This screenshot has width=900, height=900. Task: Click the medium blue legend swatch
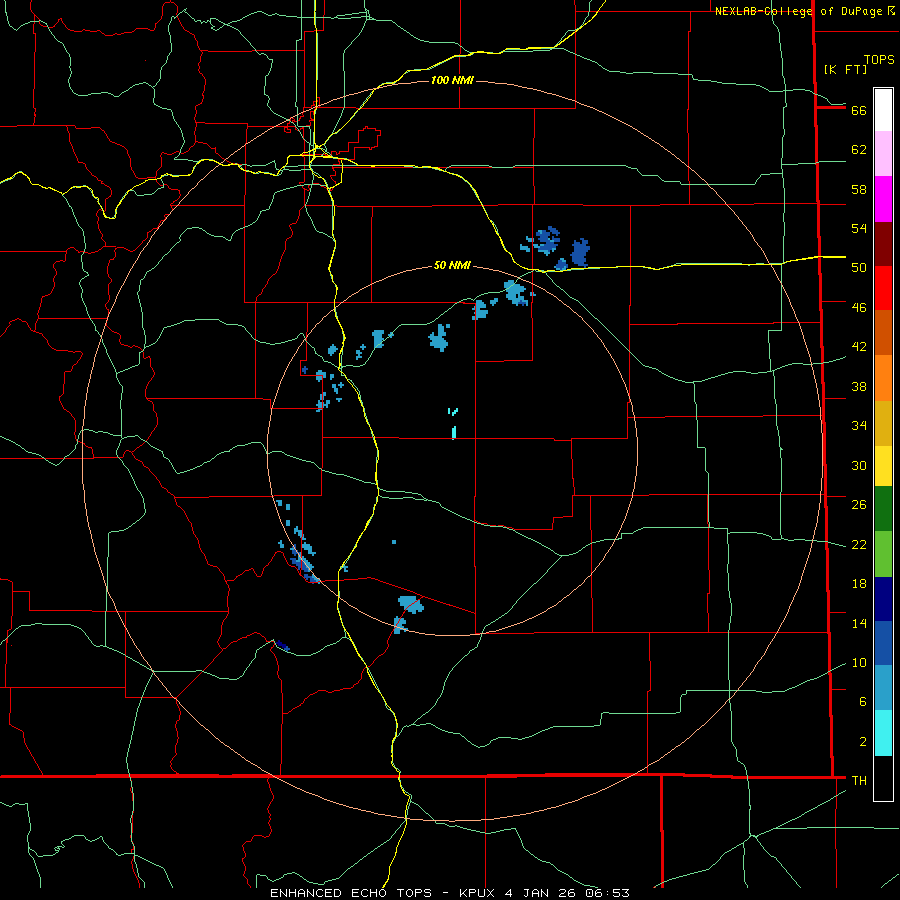point(883,643)
